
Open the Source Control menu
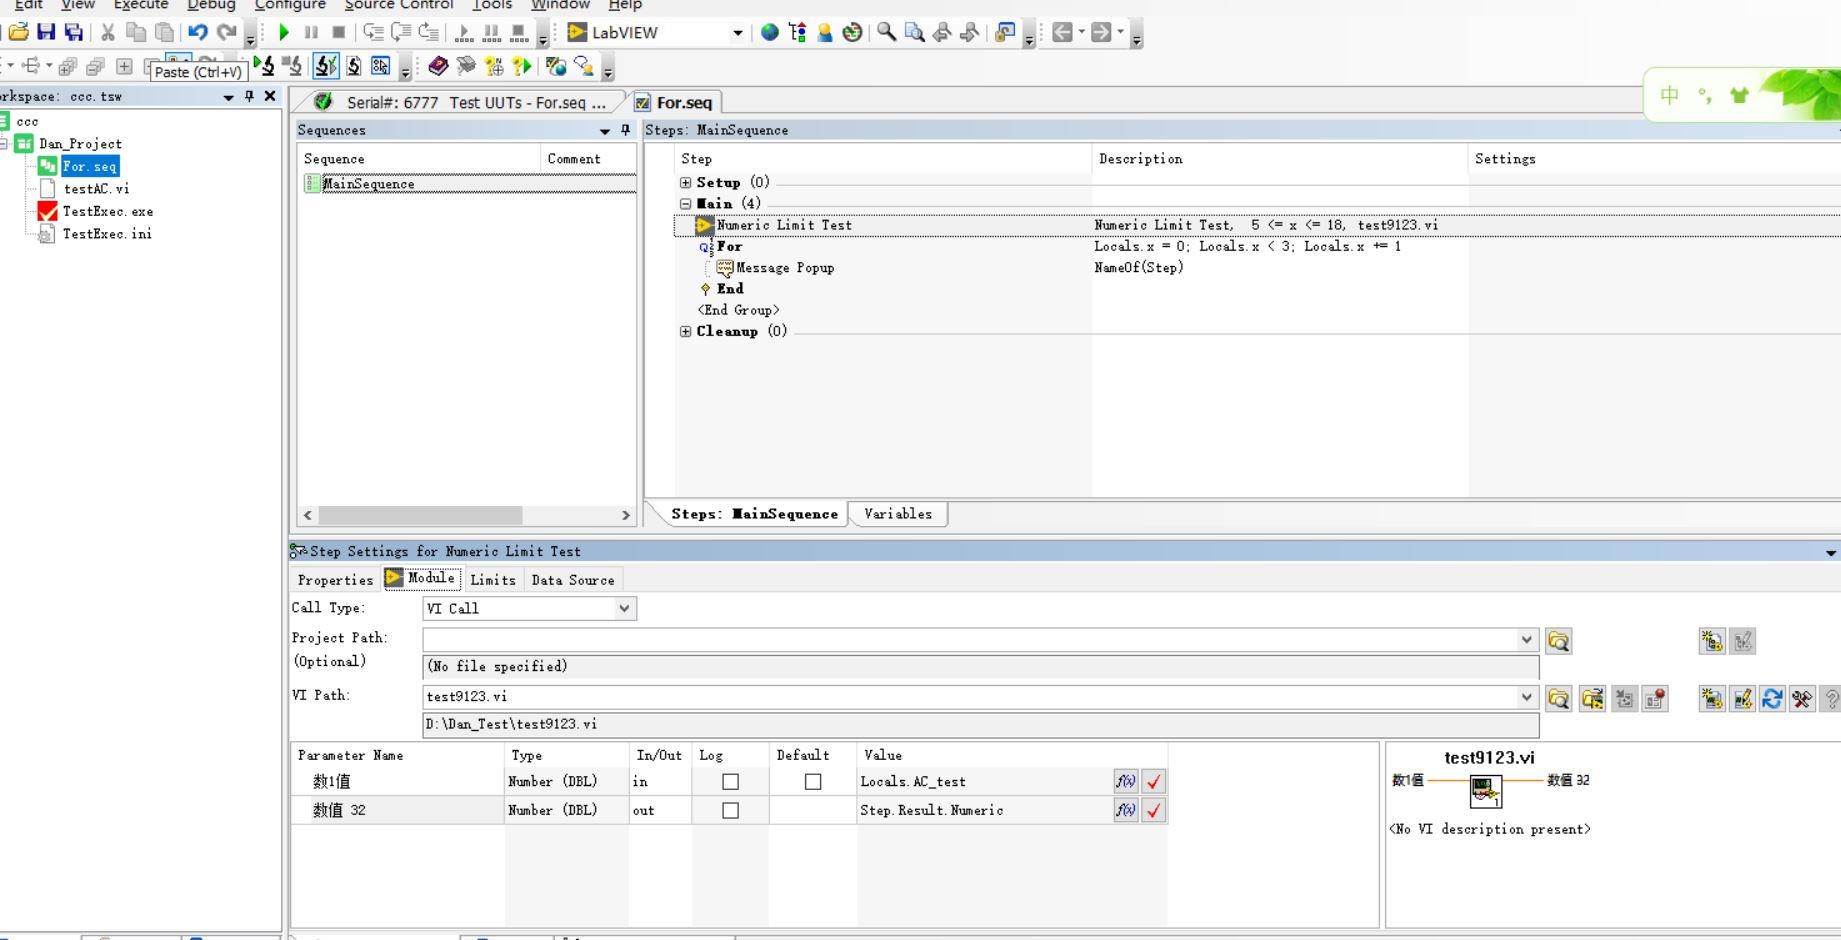tap(399, 5)
